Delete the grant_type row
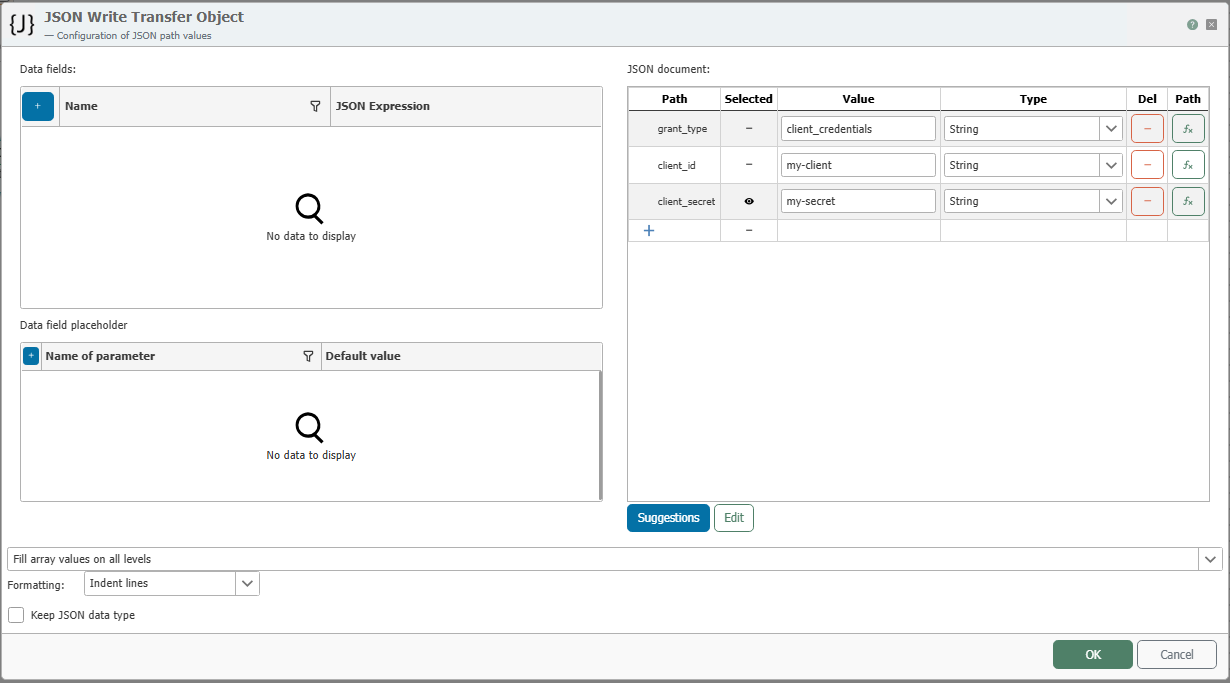Viewport: 1230px width, 683px height. (x=1147, y=129)
